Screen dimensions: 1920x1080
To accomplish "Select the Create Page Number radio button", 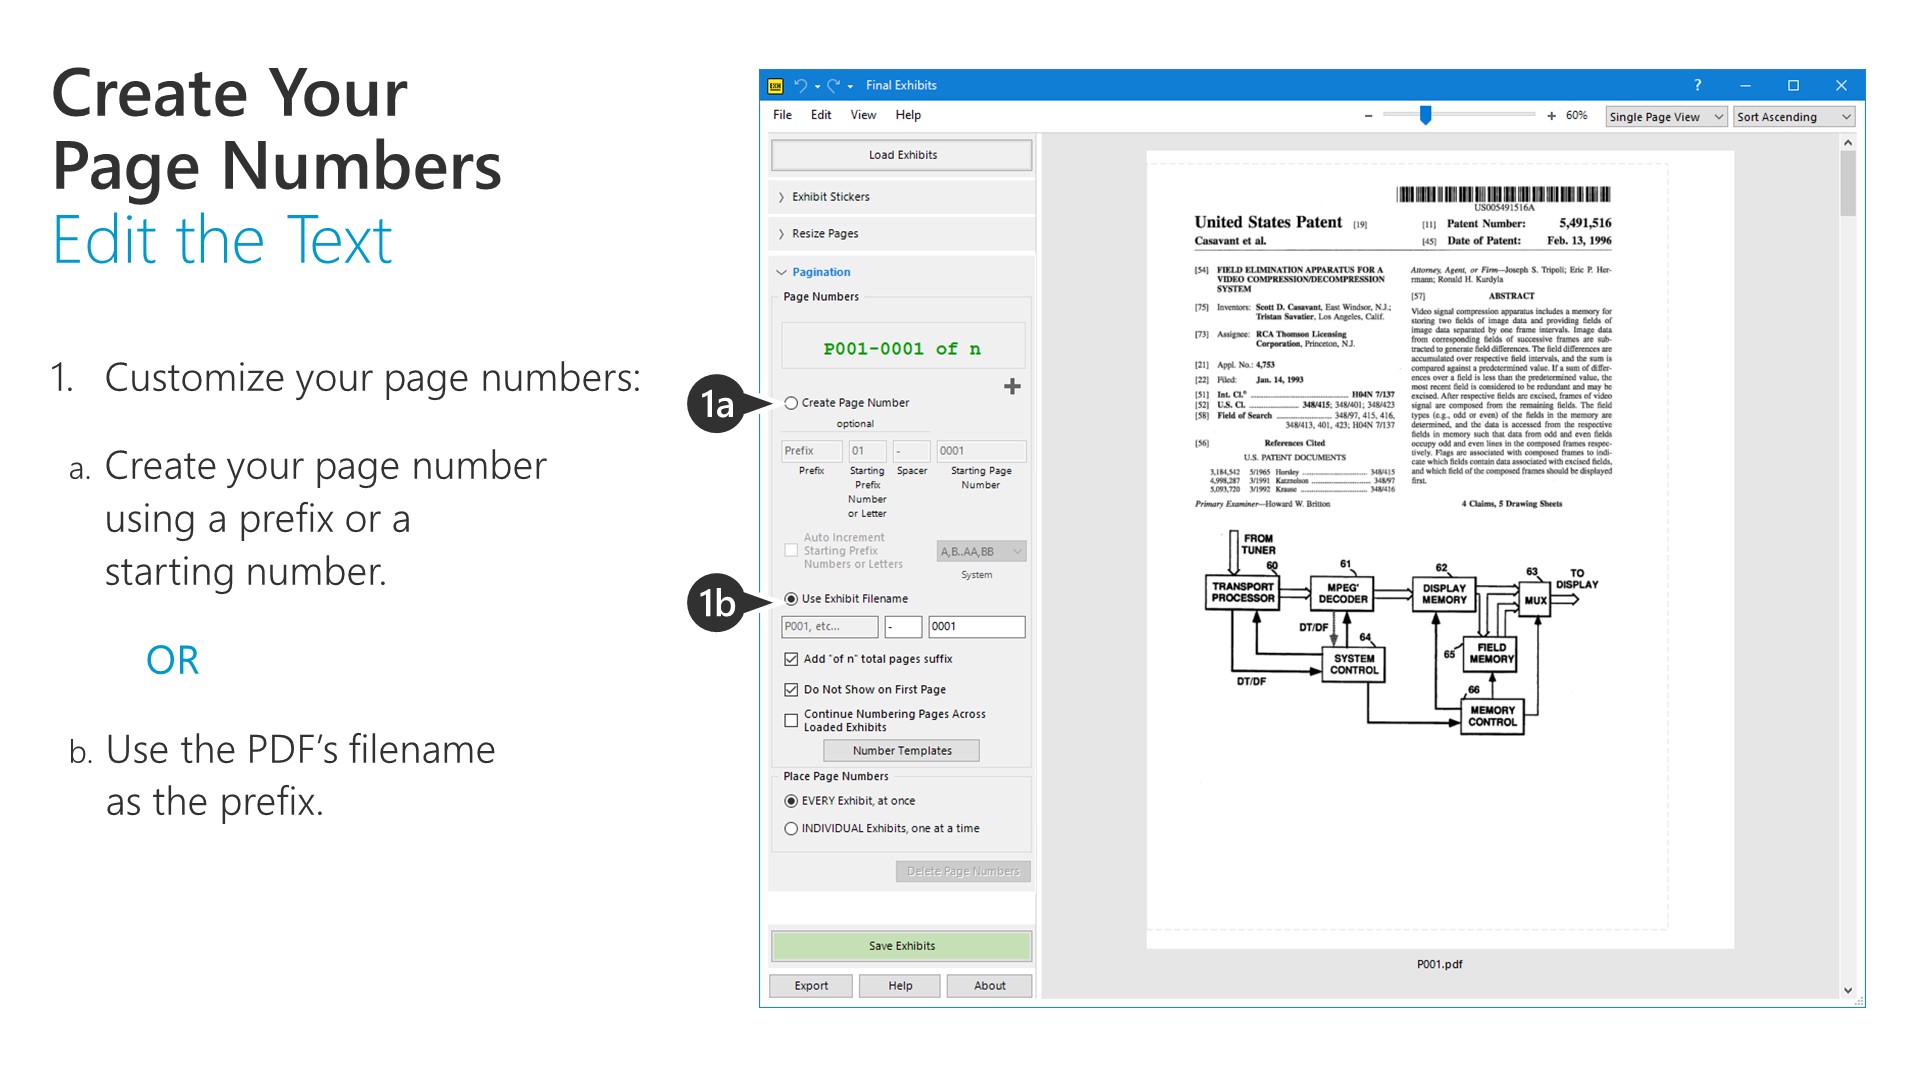I will click(x=790, y=402).
